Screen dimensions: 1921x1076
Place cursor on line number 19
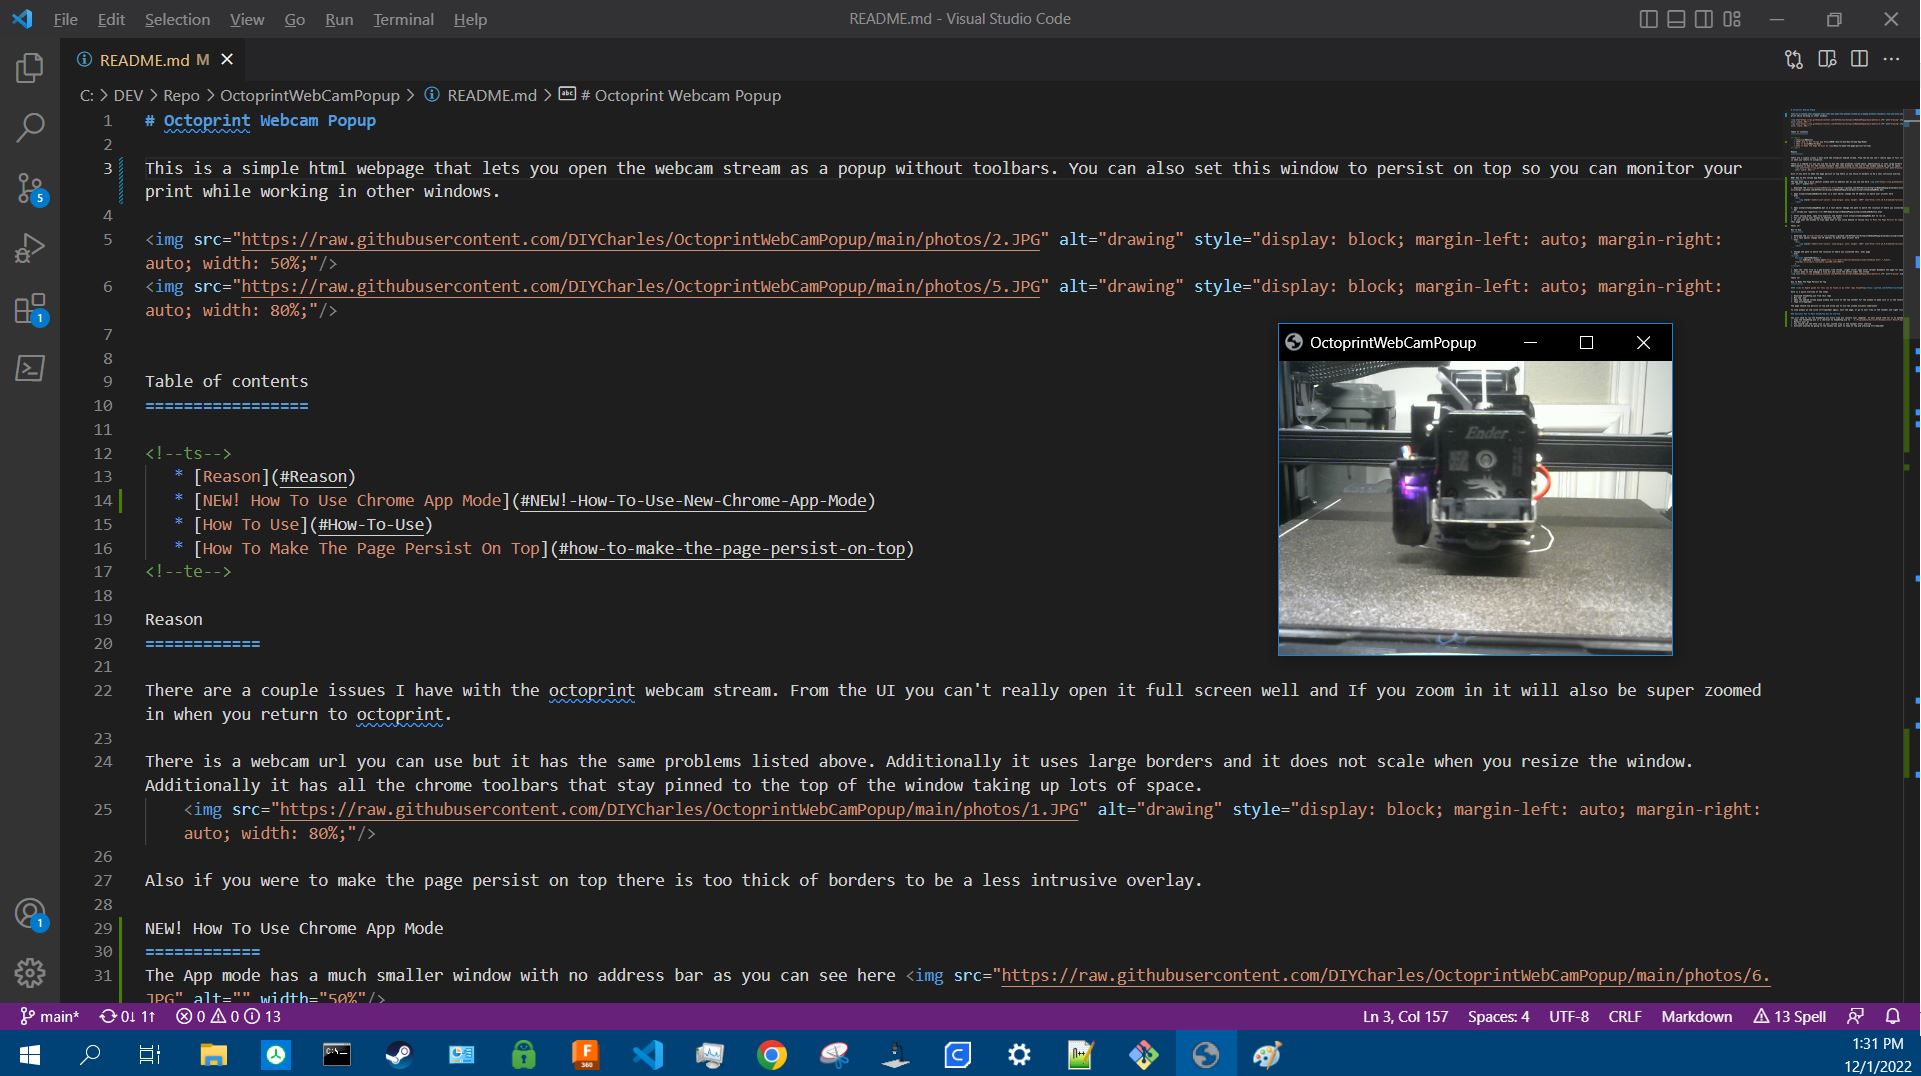click(x=103, y=620)
